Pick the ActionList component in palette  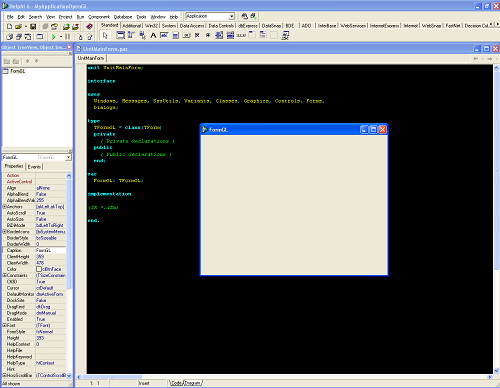(x=285, y=35)
